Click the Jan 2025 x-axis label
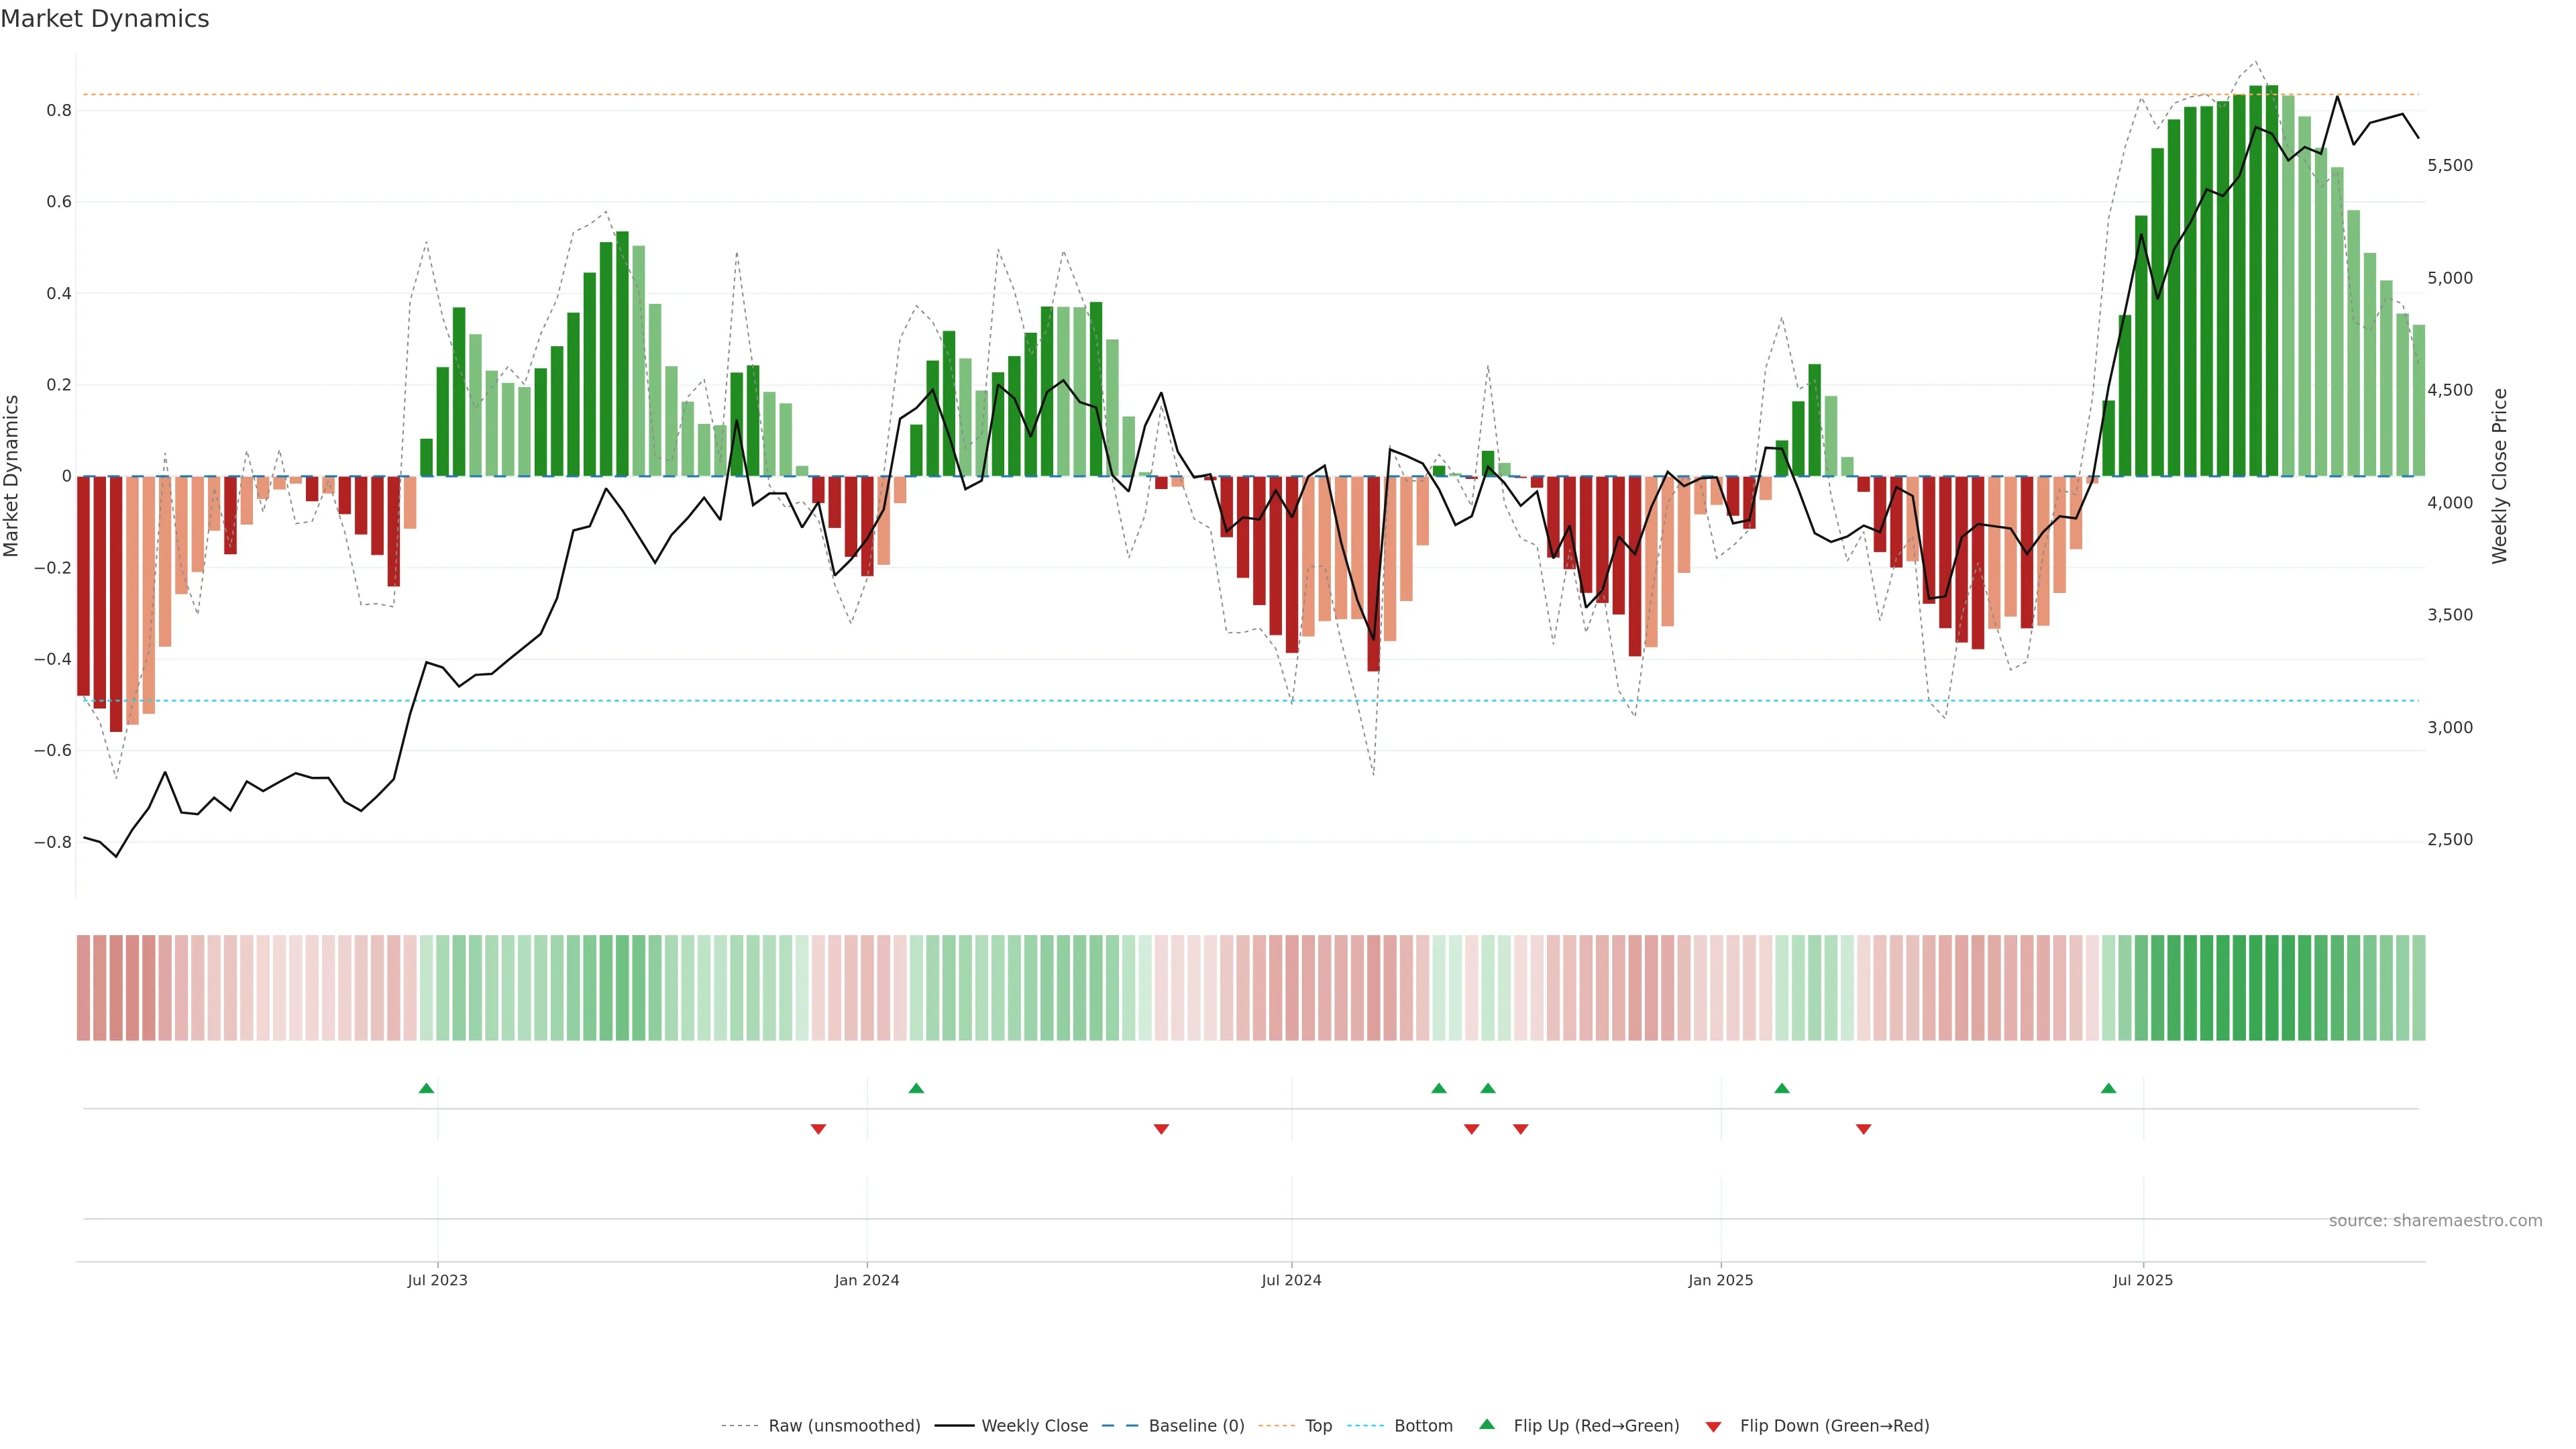The height and width of the screenshot is (1449, 2576). 1720,1280
